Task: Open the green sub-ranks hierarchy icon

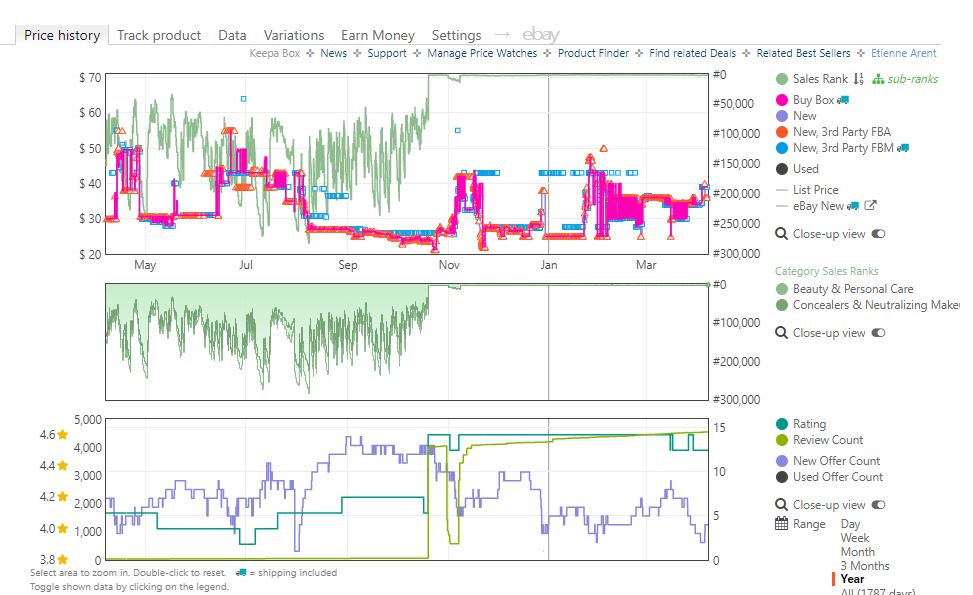Action: tap(878, 79)
